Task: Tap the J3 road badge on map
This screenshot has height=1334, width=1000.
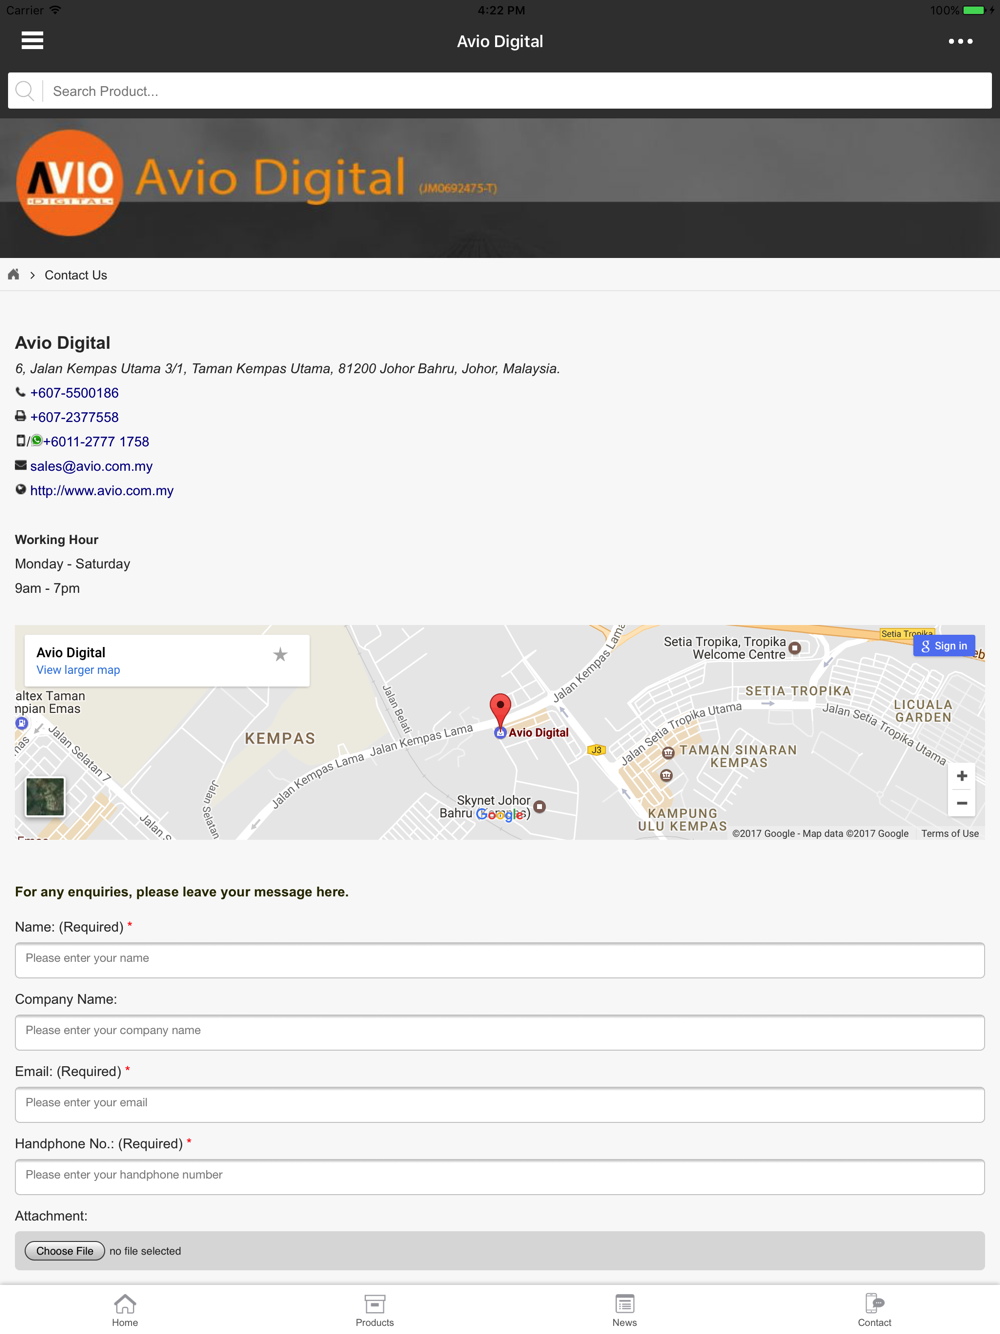Action: click(x=596, y=749)
